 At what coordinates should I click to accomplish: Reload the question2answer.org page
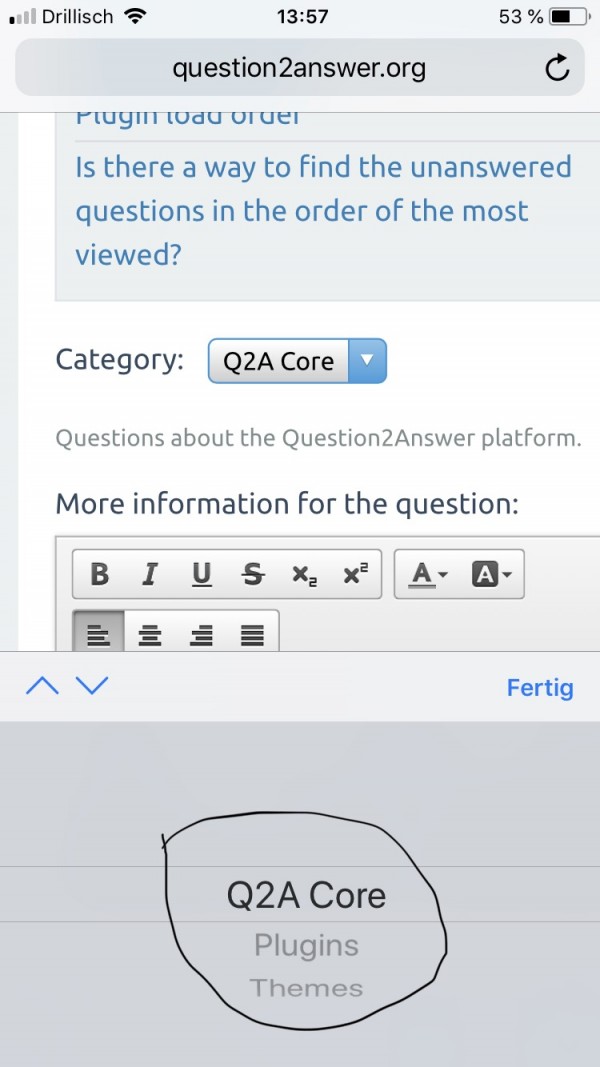click(556, 69)
